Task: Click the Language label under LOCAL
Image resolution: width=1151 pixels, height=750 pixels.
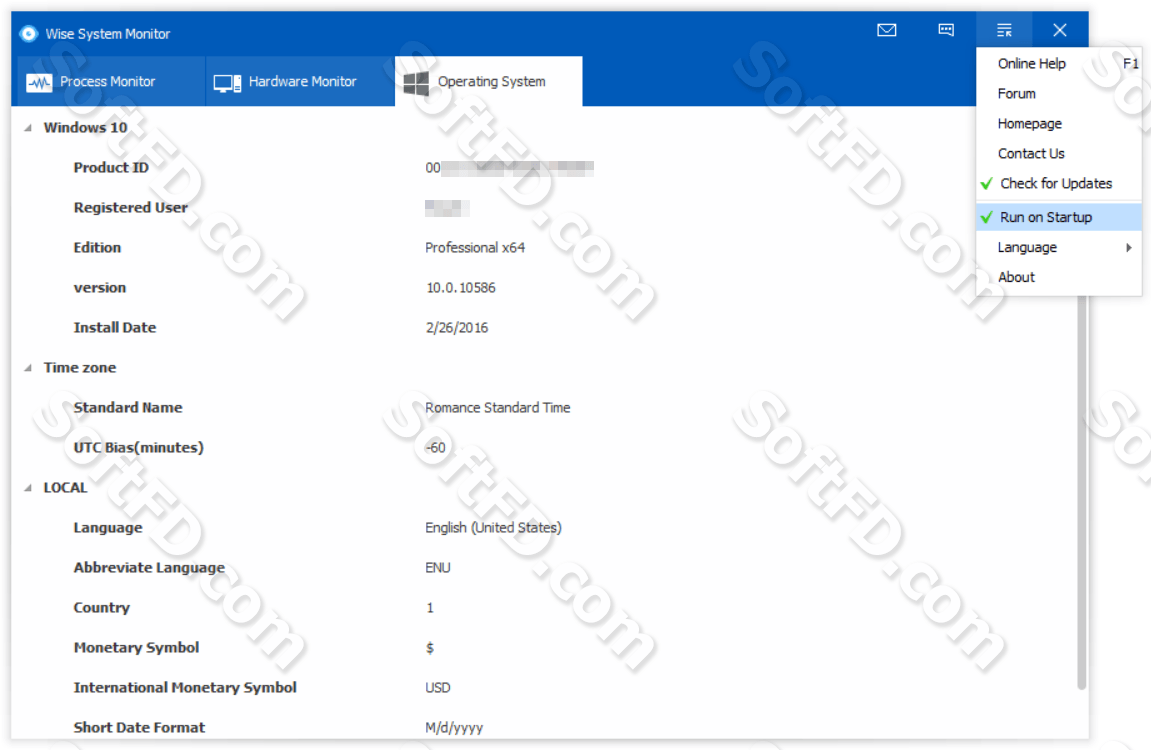Action: [x=108, y=528]
